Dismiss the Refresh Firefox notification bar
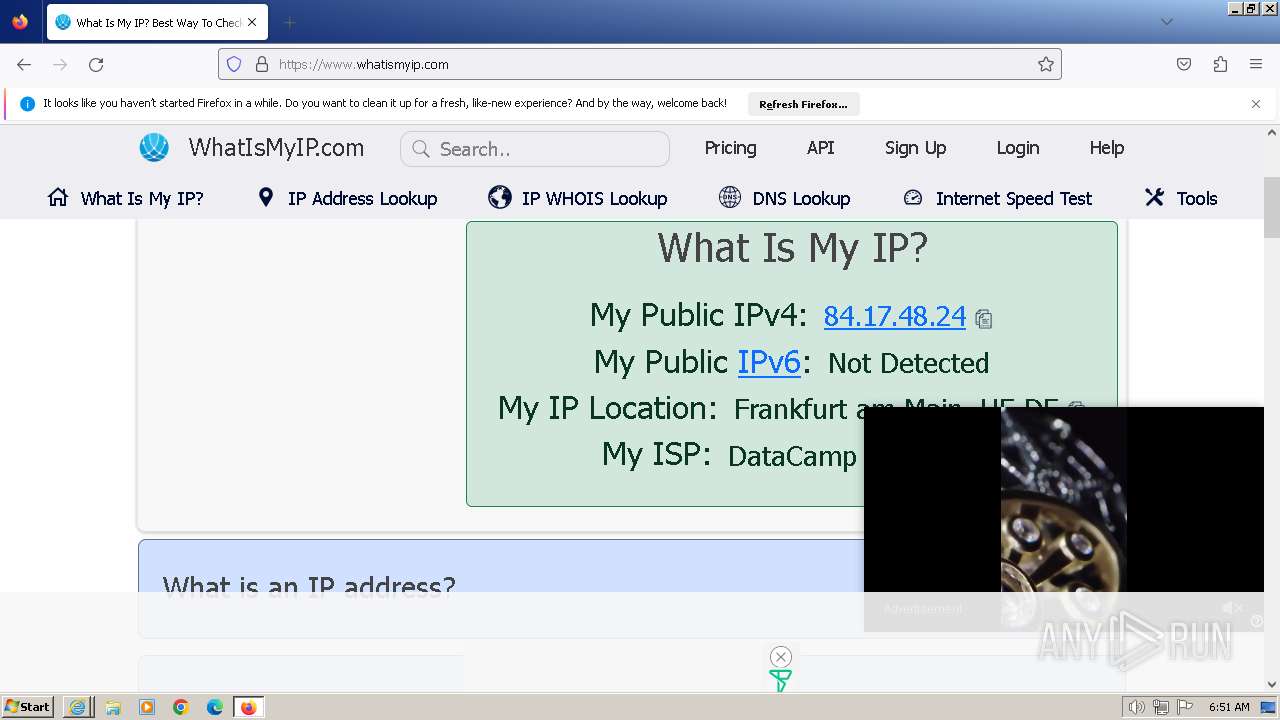The image size is (1280, 720). 1256,103
